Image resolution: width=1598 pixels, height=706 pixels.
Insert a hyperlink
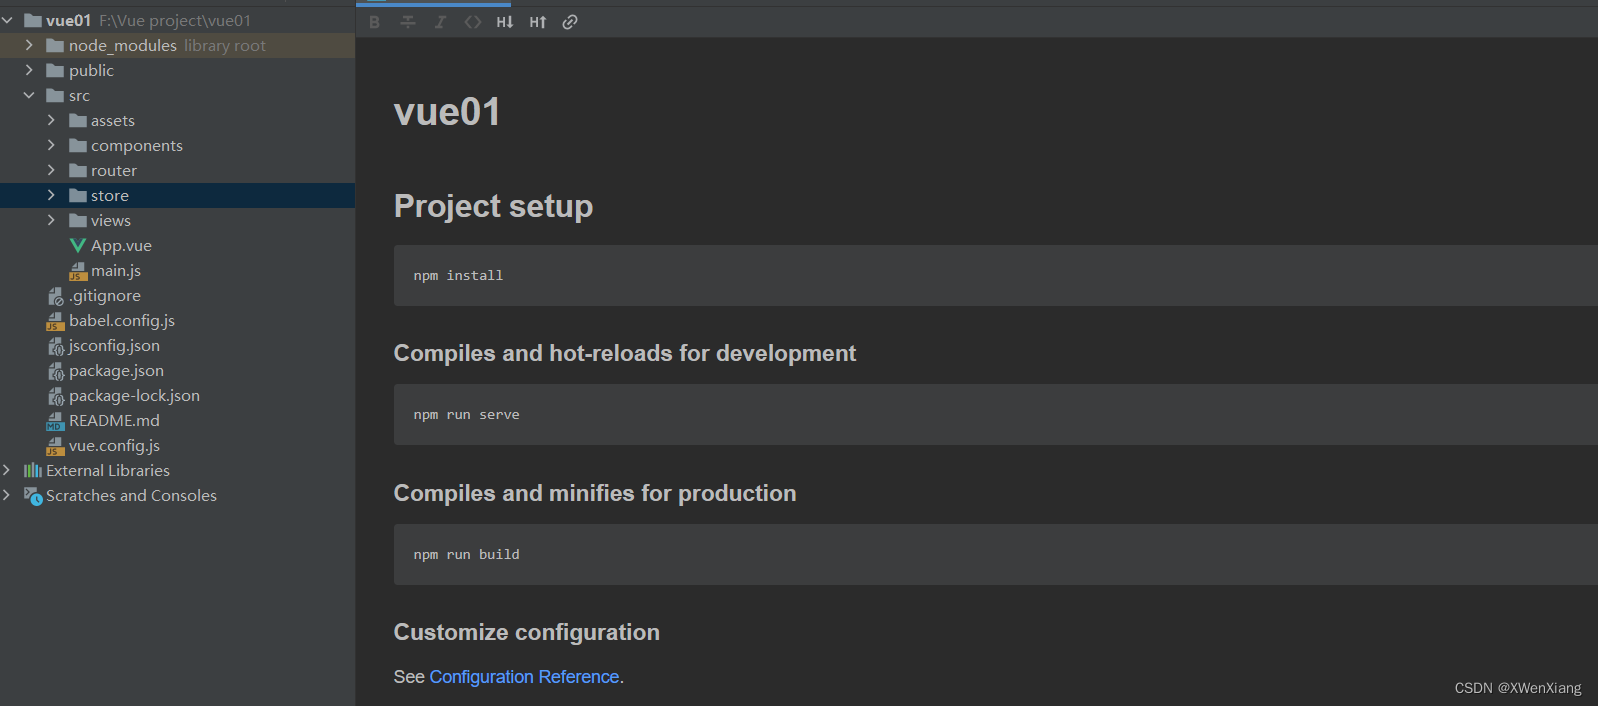[x=570, y=22]
